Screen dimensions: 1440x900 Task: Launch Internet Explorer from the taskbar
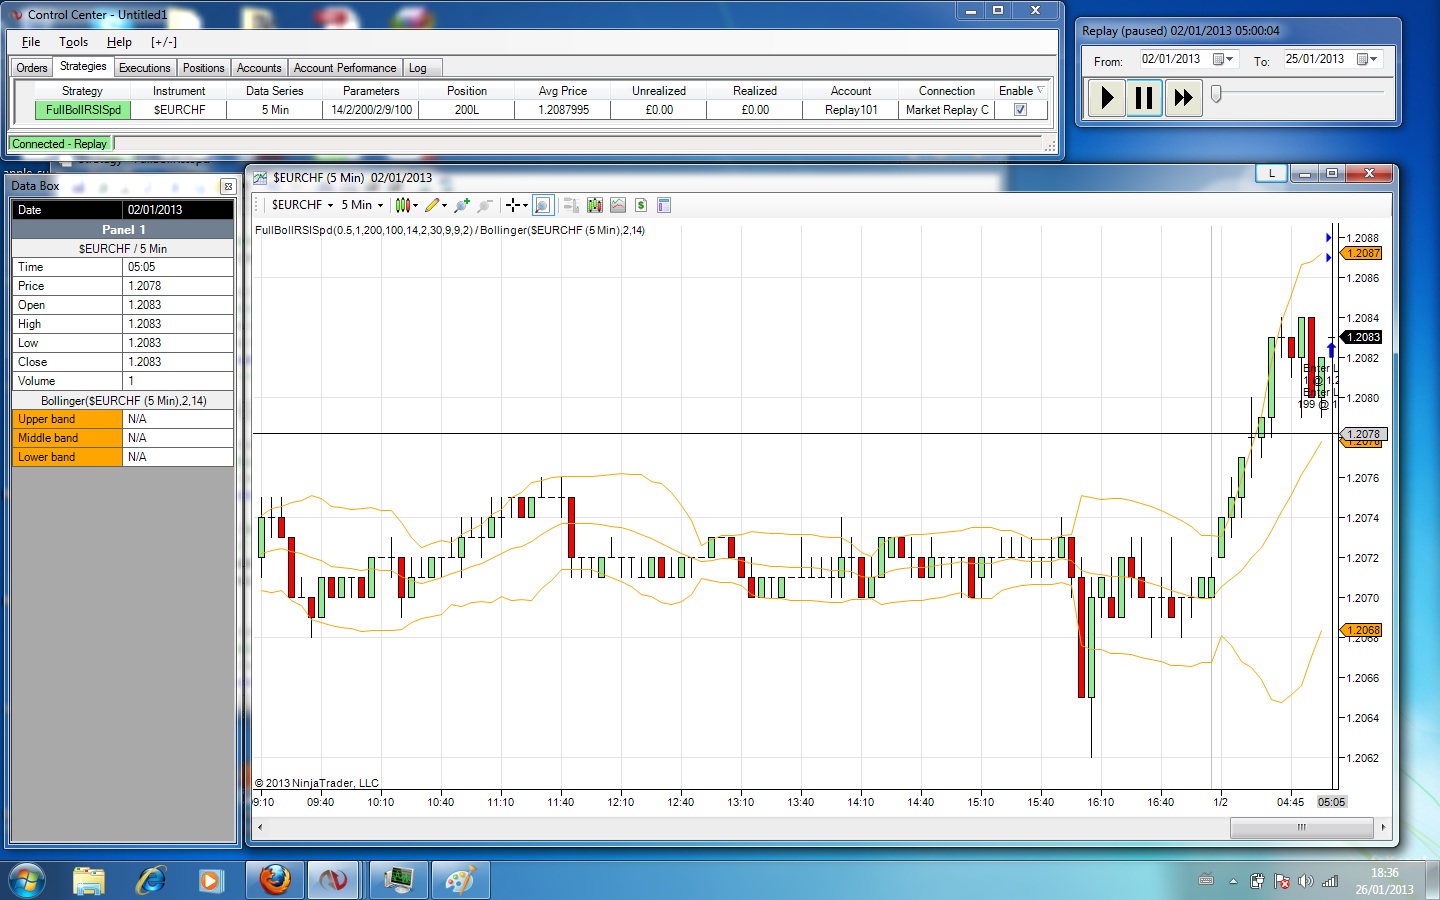coord(150,880)
